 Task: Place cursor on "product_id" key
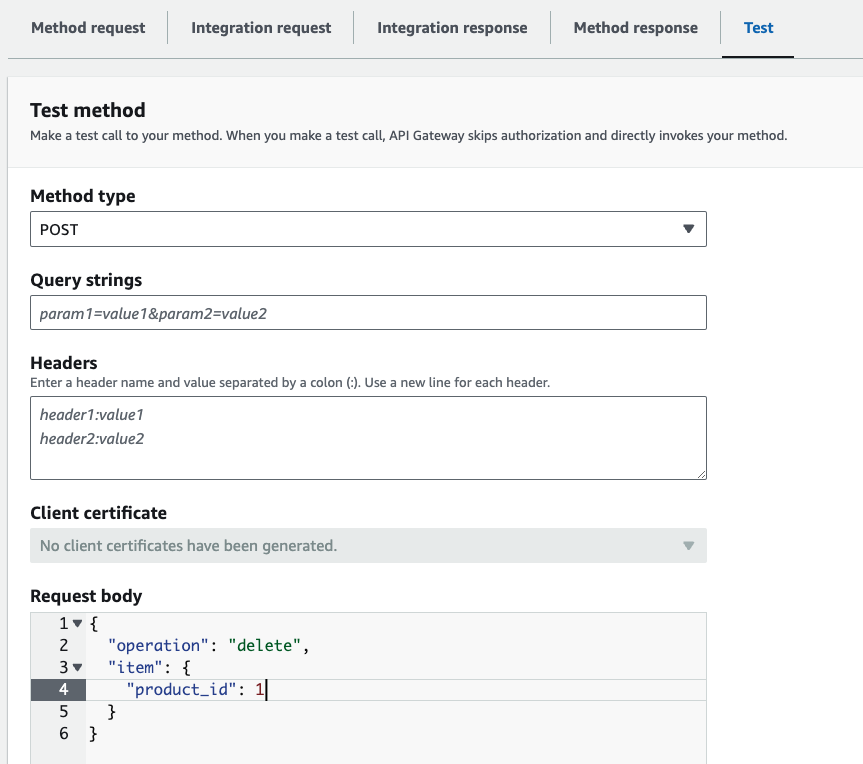click(177, 690)
